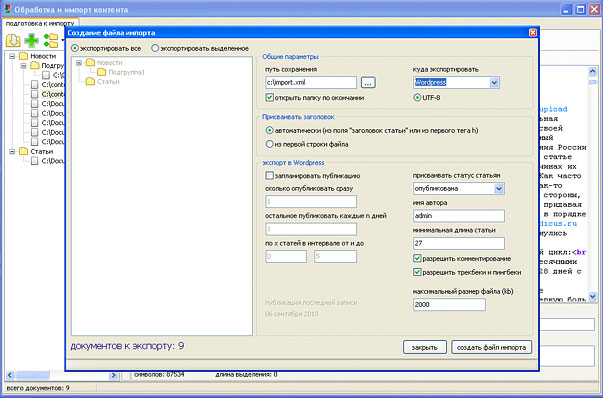This screenshot has height=398, width=603.
Task: Click 'экспорт в Wordpress' group heading
Action: coord(293,163)
